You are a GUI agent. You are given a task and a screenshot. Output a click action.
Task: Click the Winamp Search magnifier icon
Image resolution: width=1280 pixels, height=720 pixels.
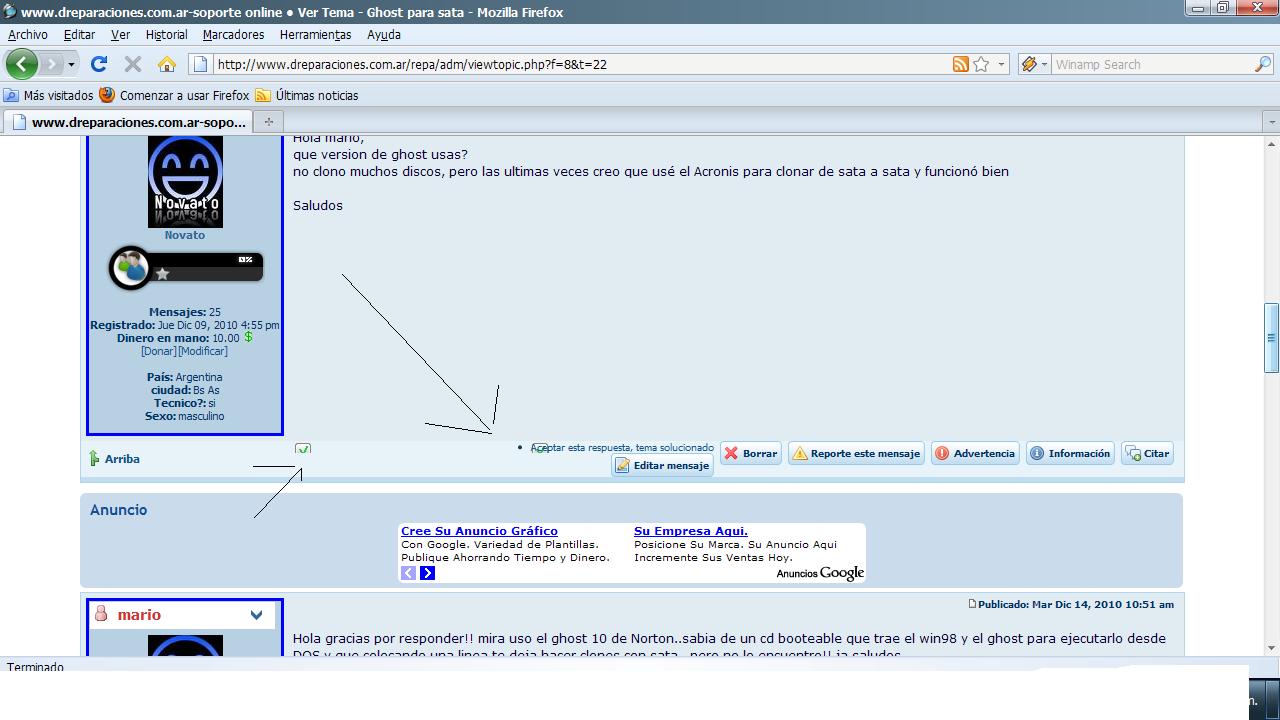tap(1263, 64)
